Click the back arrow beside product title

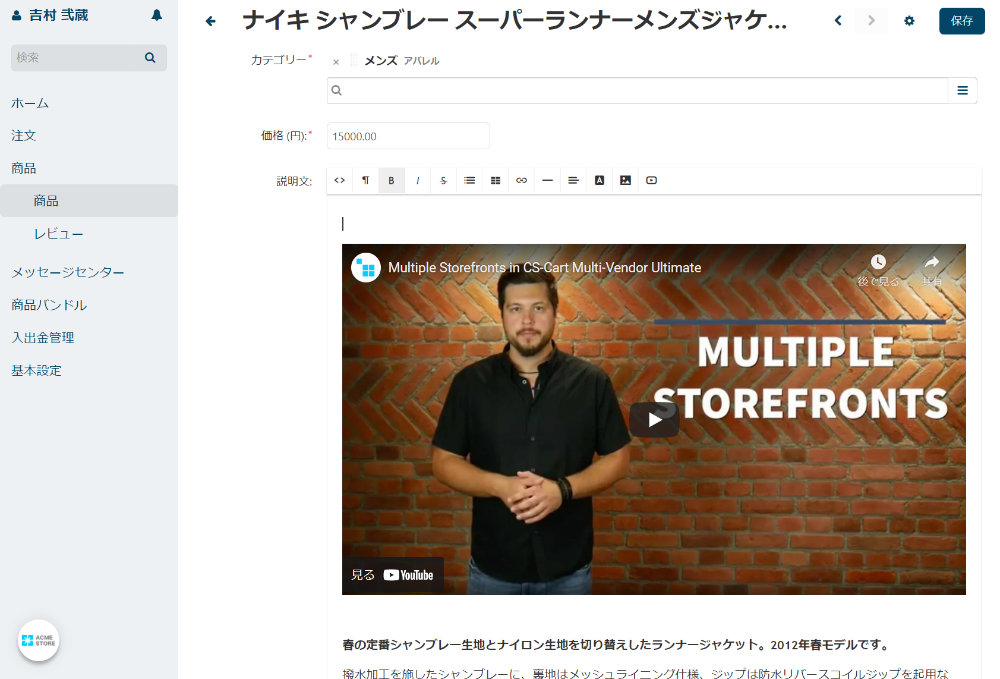(210, 22)
